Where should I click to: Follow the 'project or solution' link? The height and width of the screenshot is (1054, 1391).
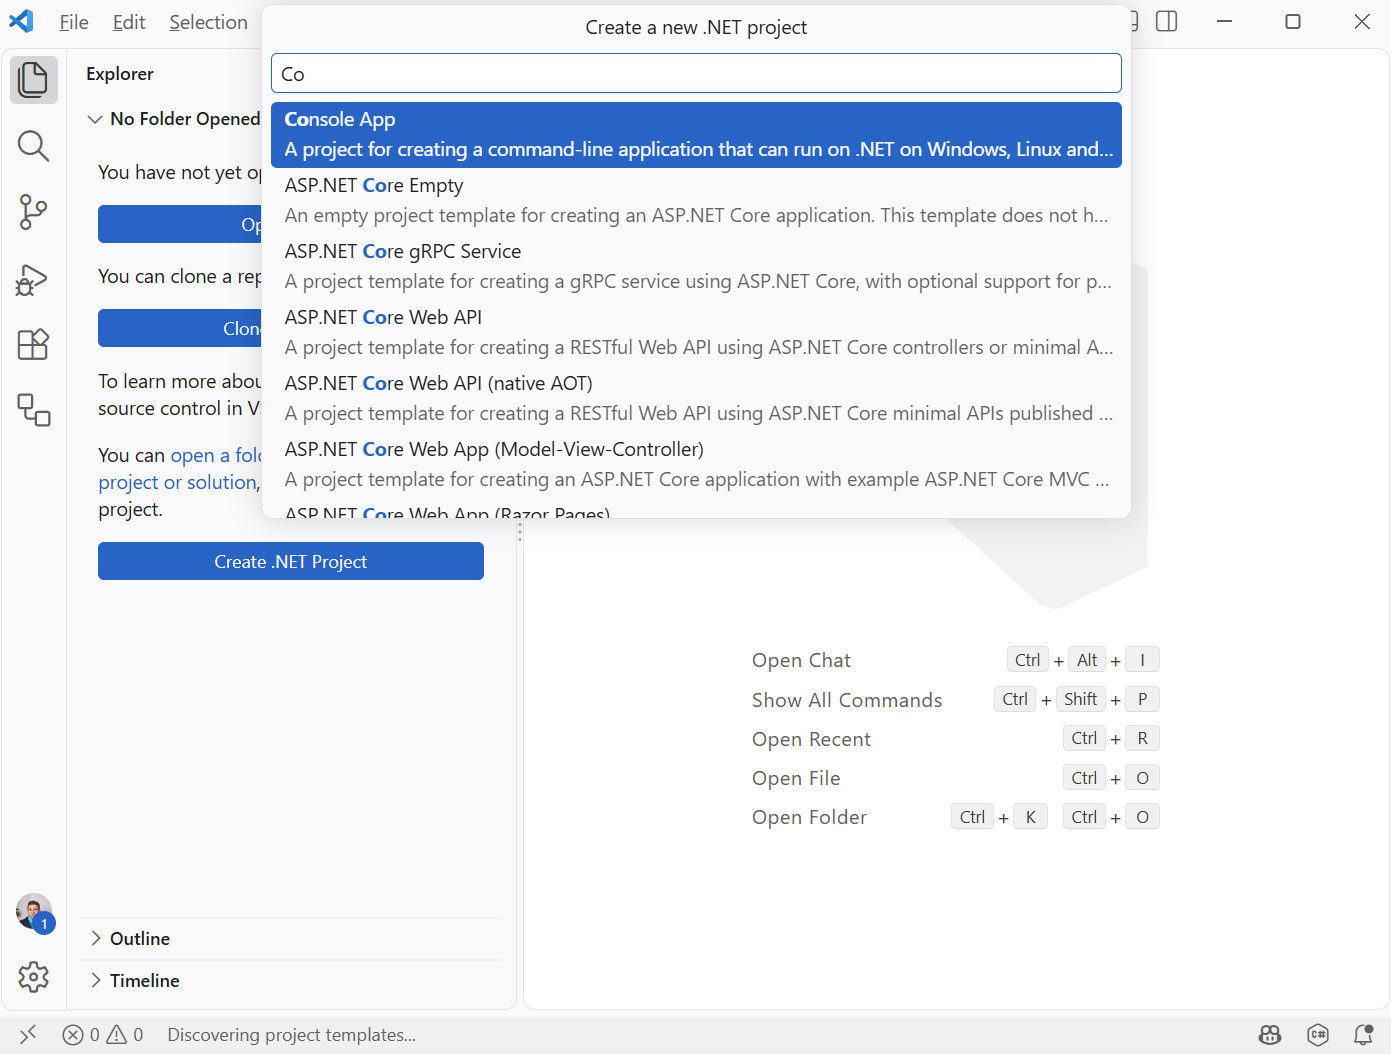[x=179, y=482]
